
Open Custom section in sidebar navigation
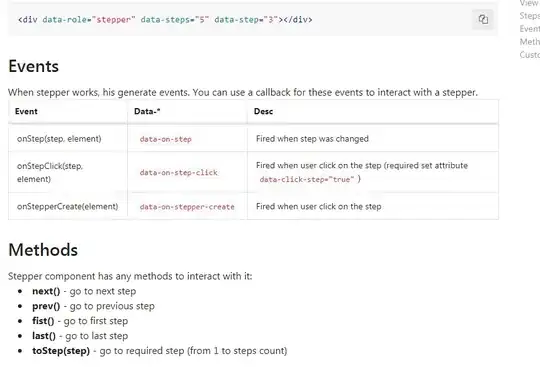530,55
